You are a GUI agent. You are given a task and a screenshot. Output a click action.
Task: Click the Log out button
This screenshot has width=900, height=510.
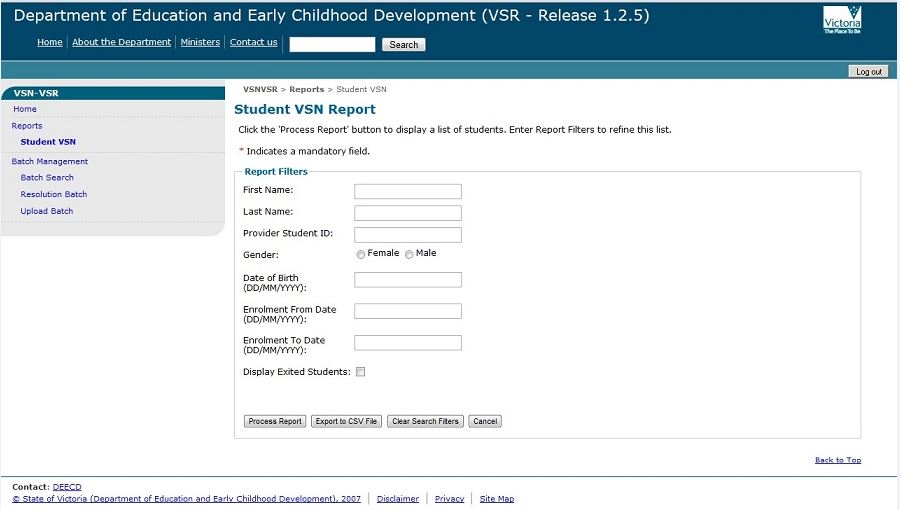868,72
